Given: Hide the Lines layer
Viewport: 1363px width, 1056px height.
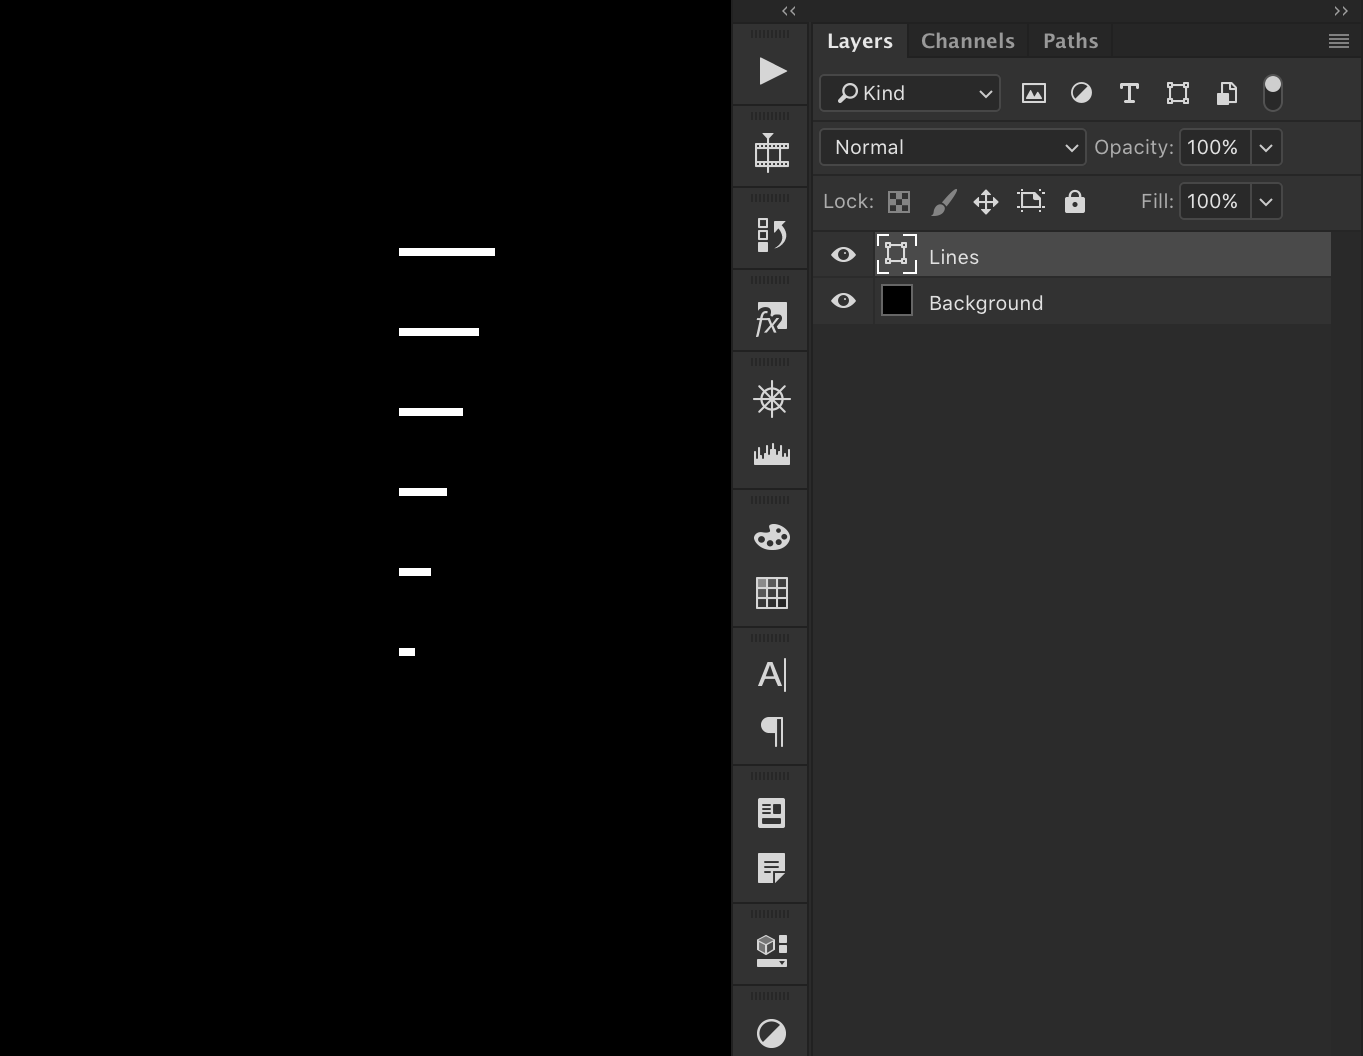Looking at the screenshot, I should click(842, 255).
